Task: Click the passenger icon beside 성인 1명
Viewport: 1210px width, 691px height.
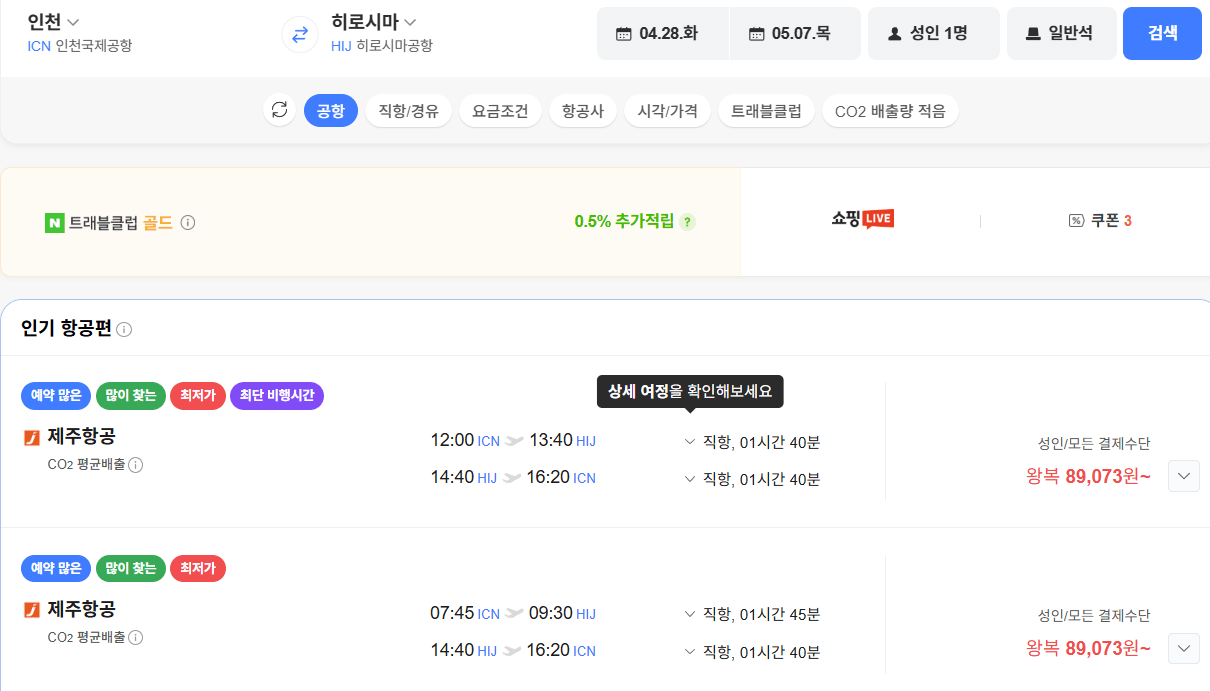Action: [892, 33]
